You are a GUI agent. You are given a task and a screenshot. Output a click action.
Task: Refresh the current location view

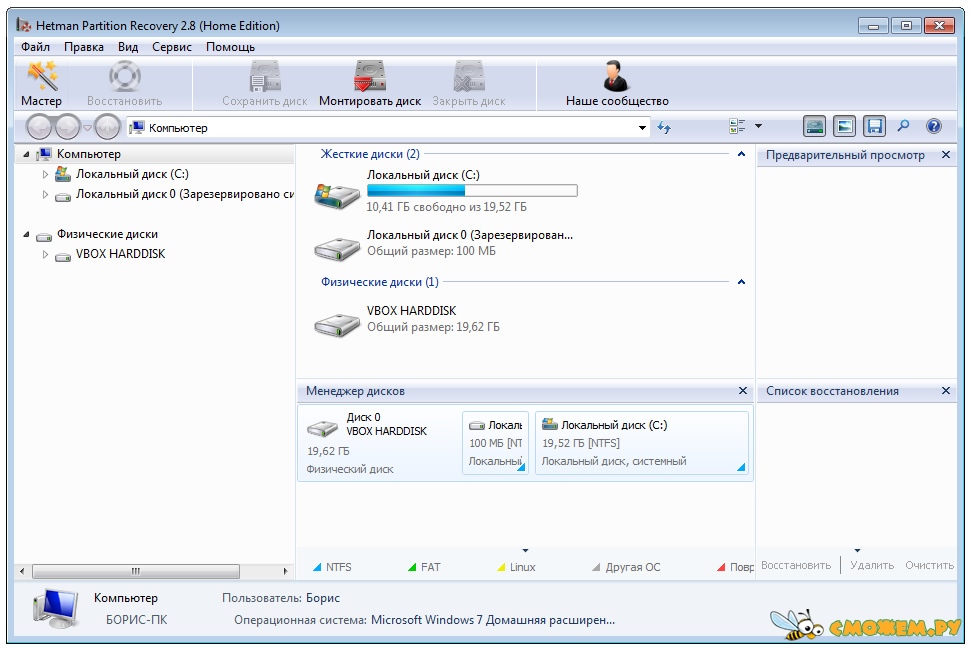tap(664, 128)
